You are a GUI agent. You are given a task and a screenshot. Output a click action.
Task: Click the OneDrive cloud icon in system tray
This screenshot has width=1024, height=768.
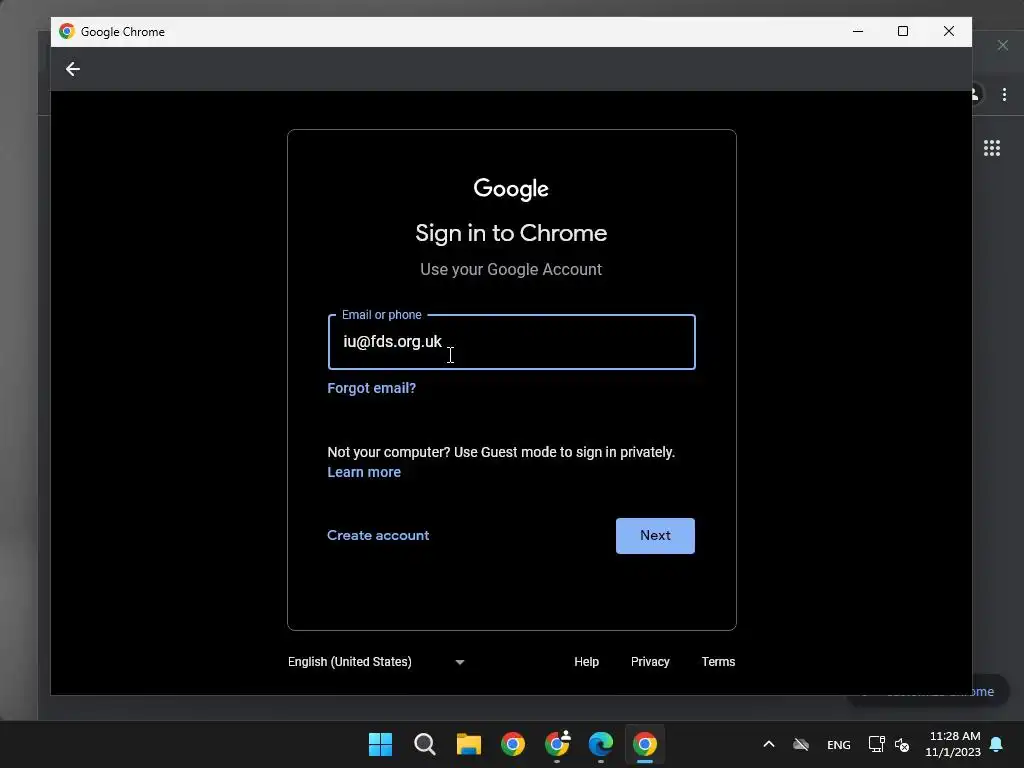801,744
